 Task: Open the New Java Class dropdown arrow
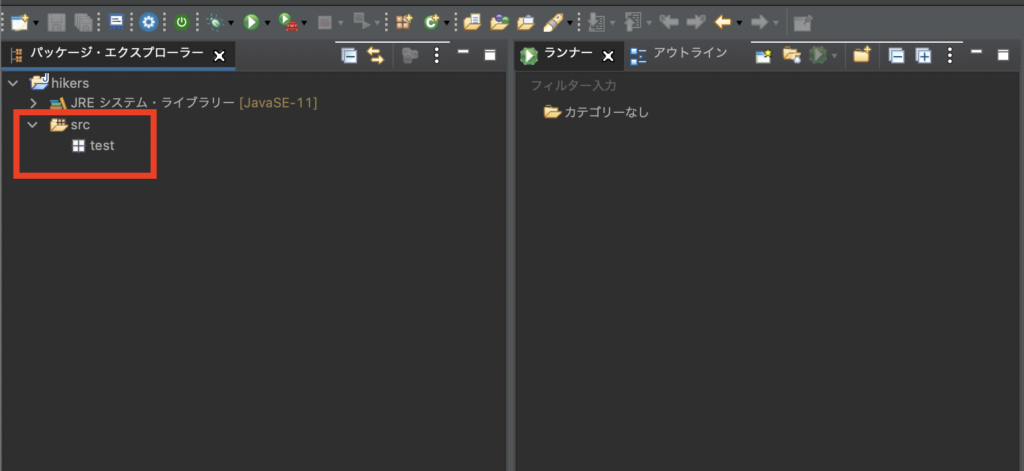coord(447,24)
